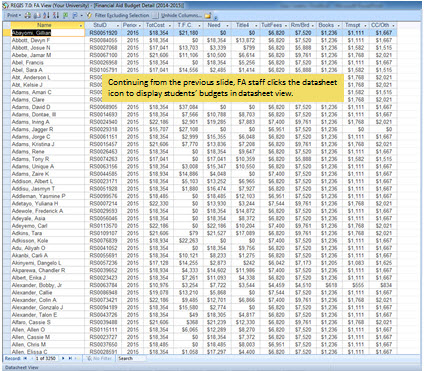Click the $834 CC/Oth value
Viewport: 424px width, 371px height.
pyautogui.click(x=386, y=285)
